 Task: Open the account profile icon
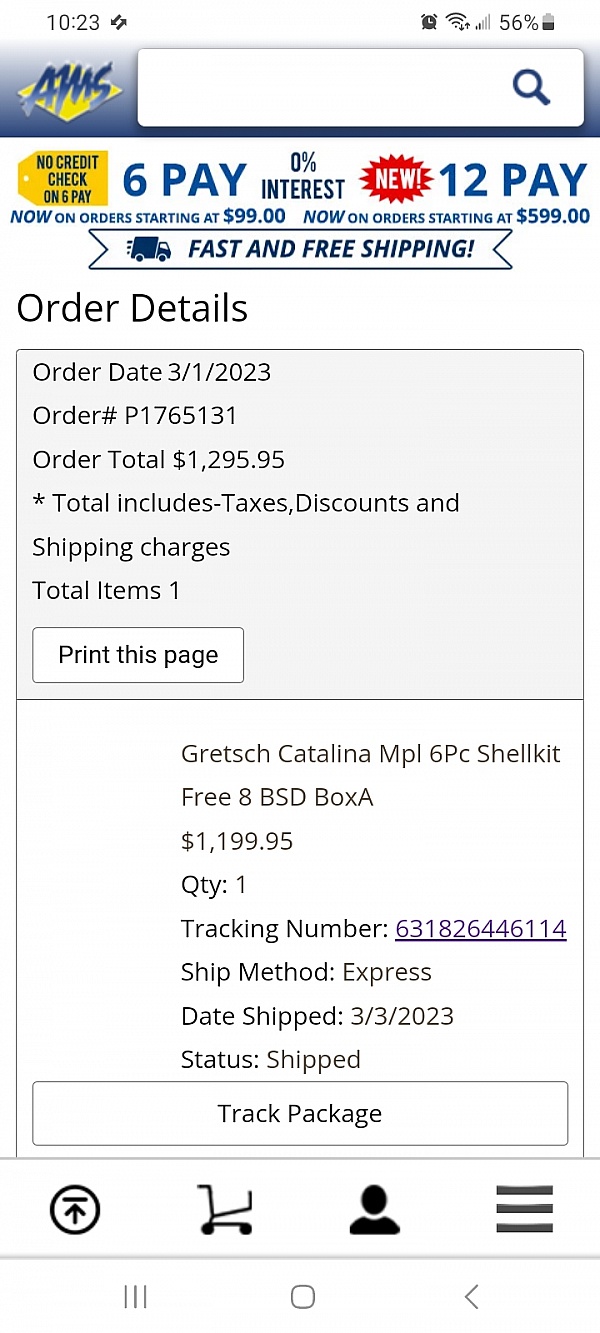(375, 1210)
